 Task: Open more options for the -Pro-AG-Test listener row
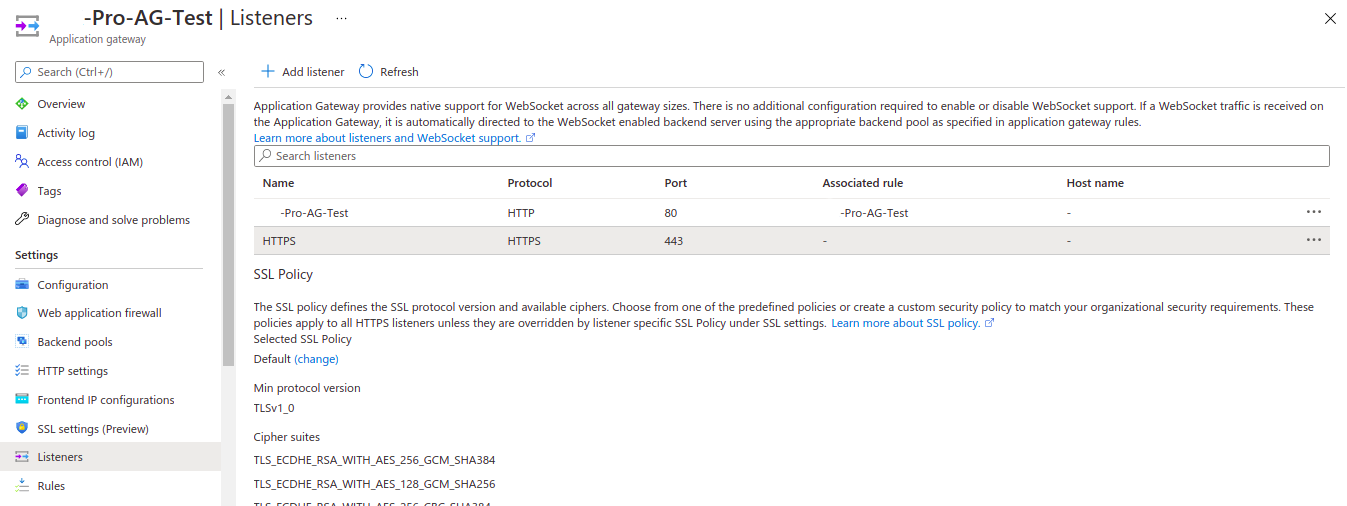pos(1314,212)
